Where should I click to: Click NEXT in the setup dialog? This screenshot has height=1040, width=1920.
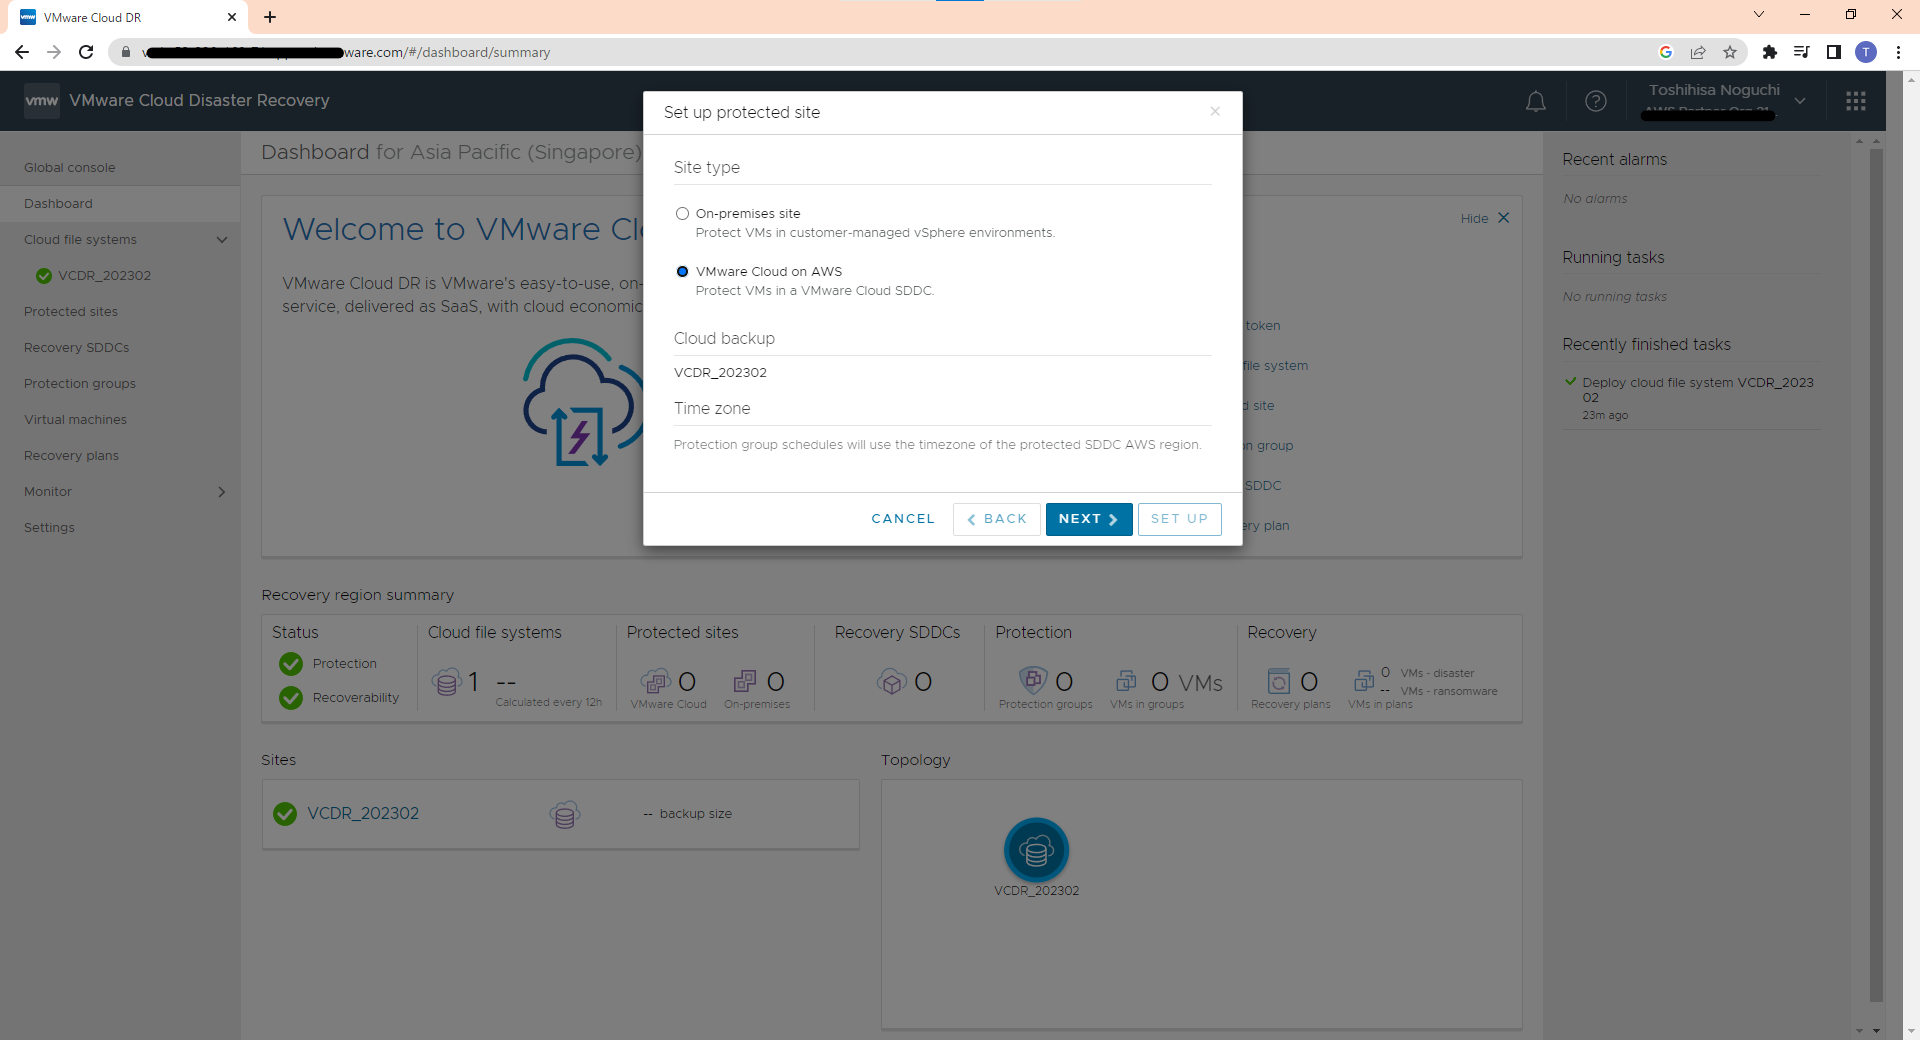(1089, 519)
